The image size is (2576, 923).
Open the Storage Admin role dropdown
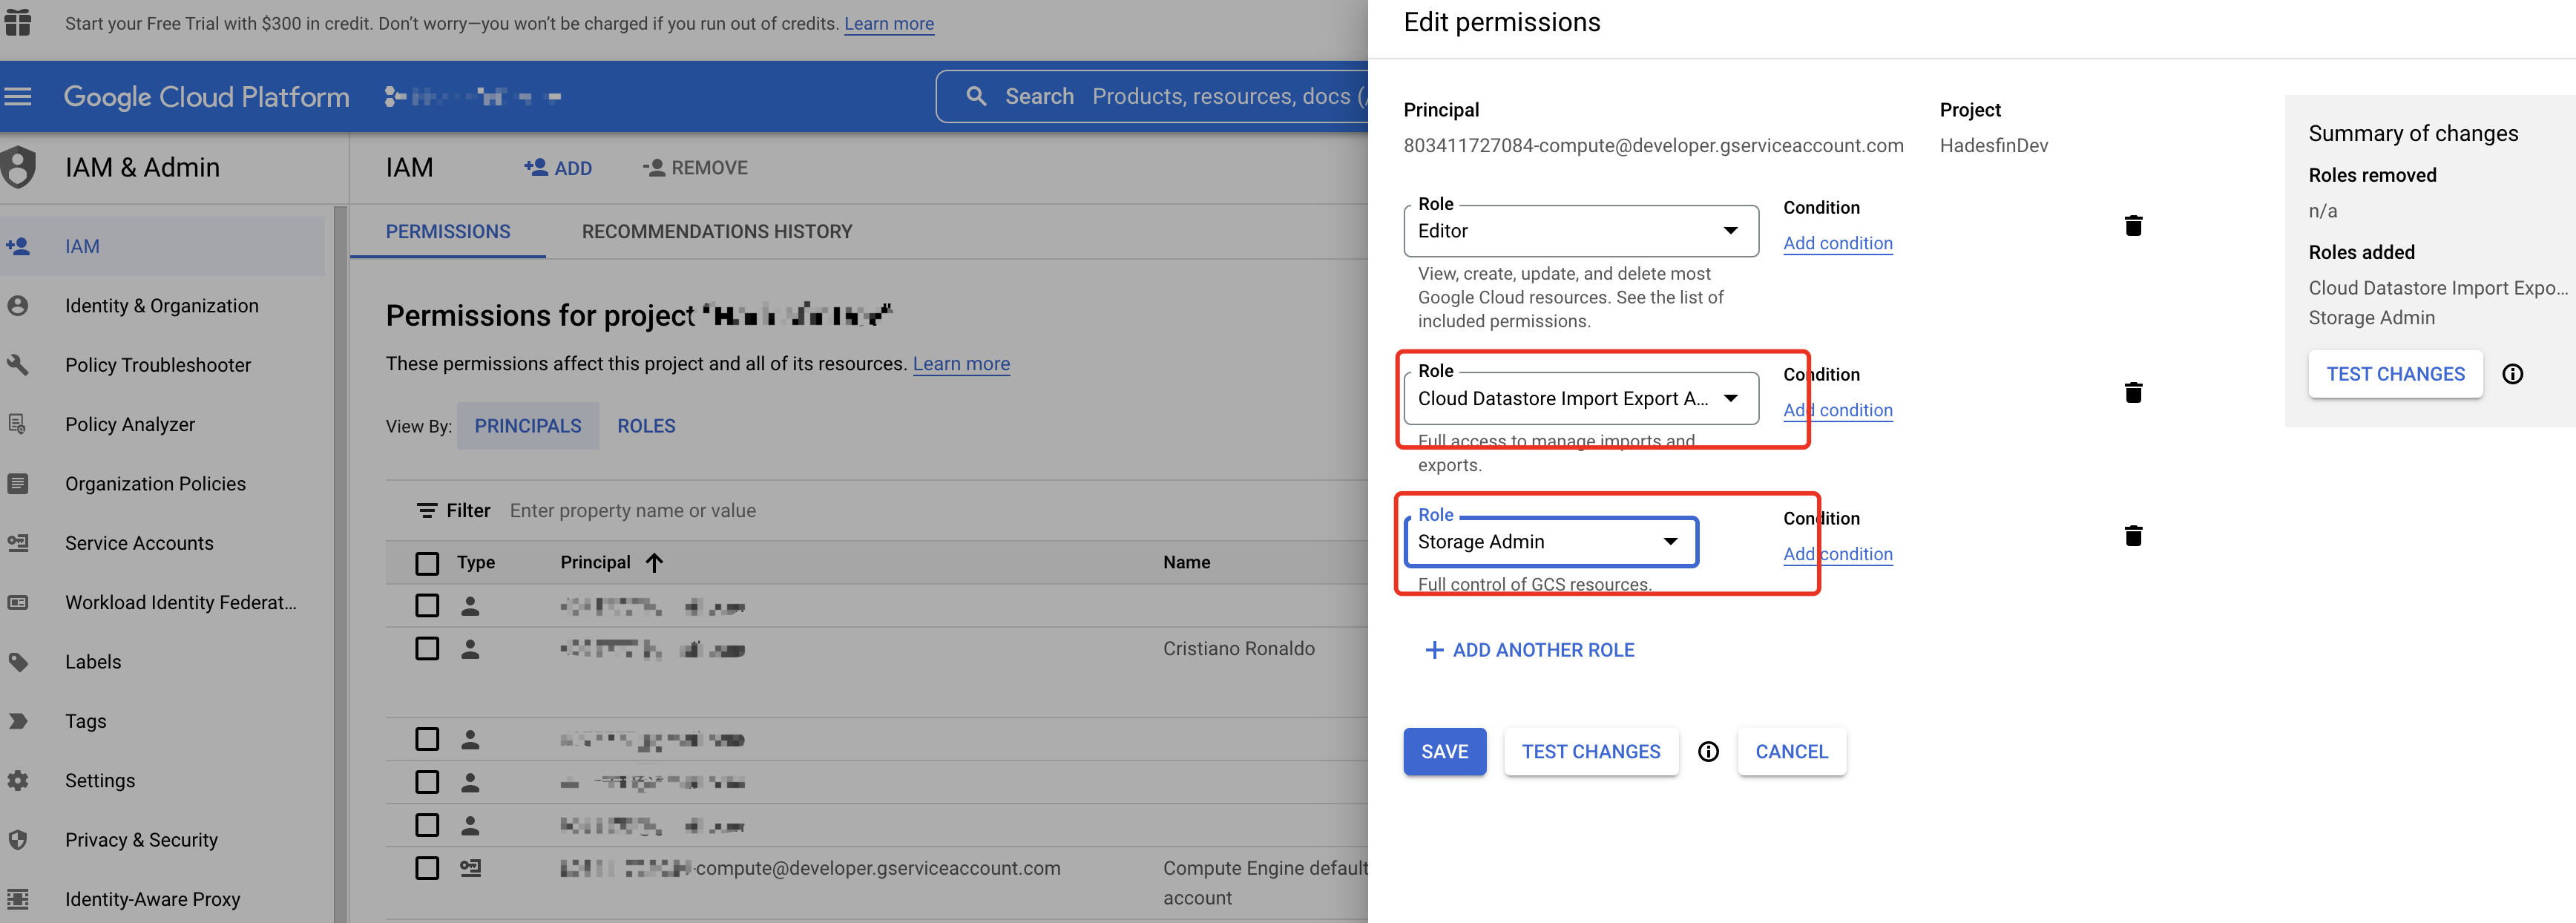[1671, 541]
